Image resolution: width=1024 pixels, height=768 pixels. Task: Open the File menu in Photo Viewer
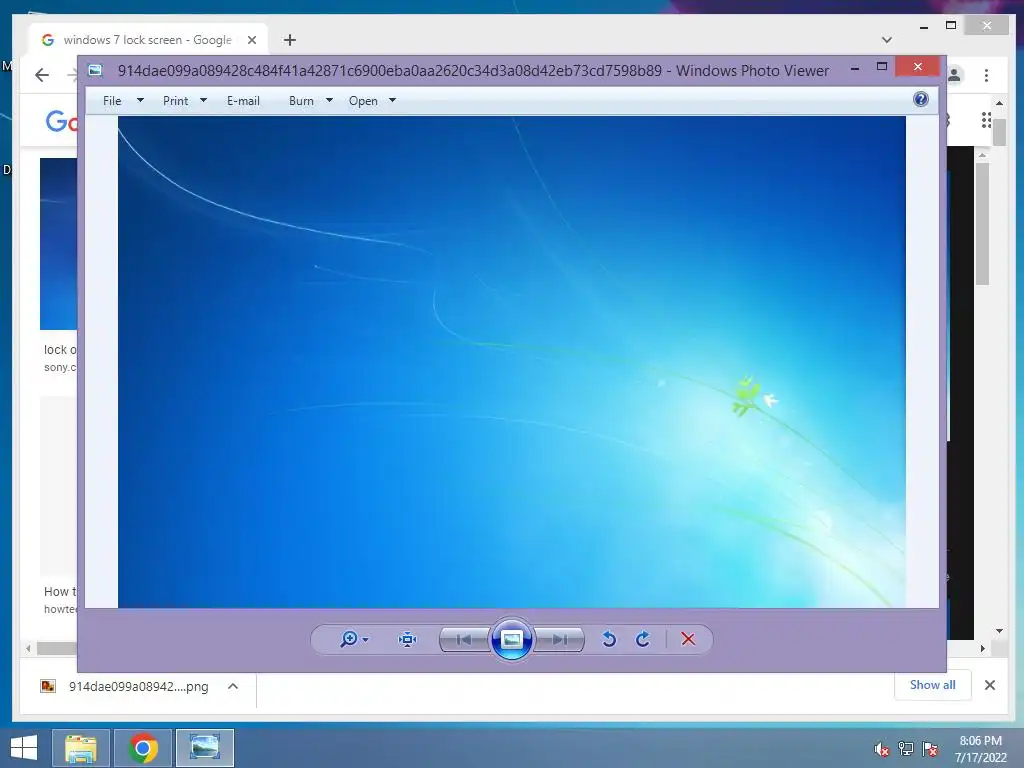112,101
